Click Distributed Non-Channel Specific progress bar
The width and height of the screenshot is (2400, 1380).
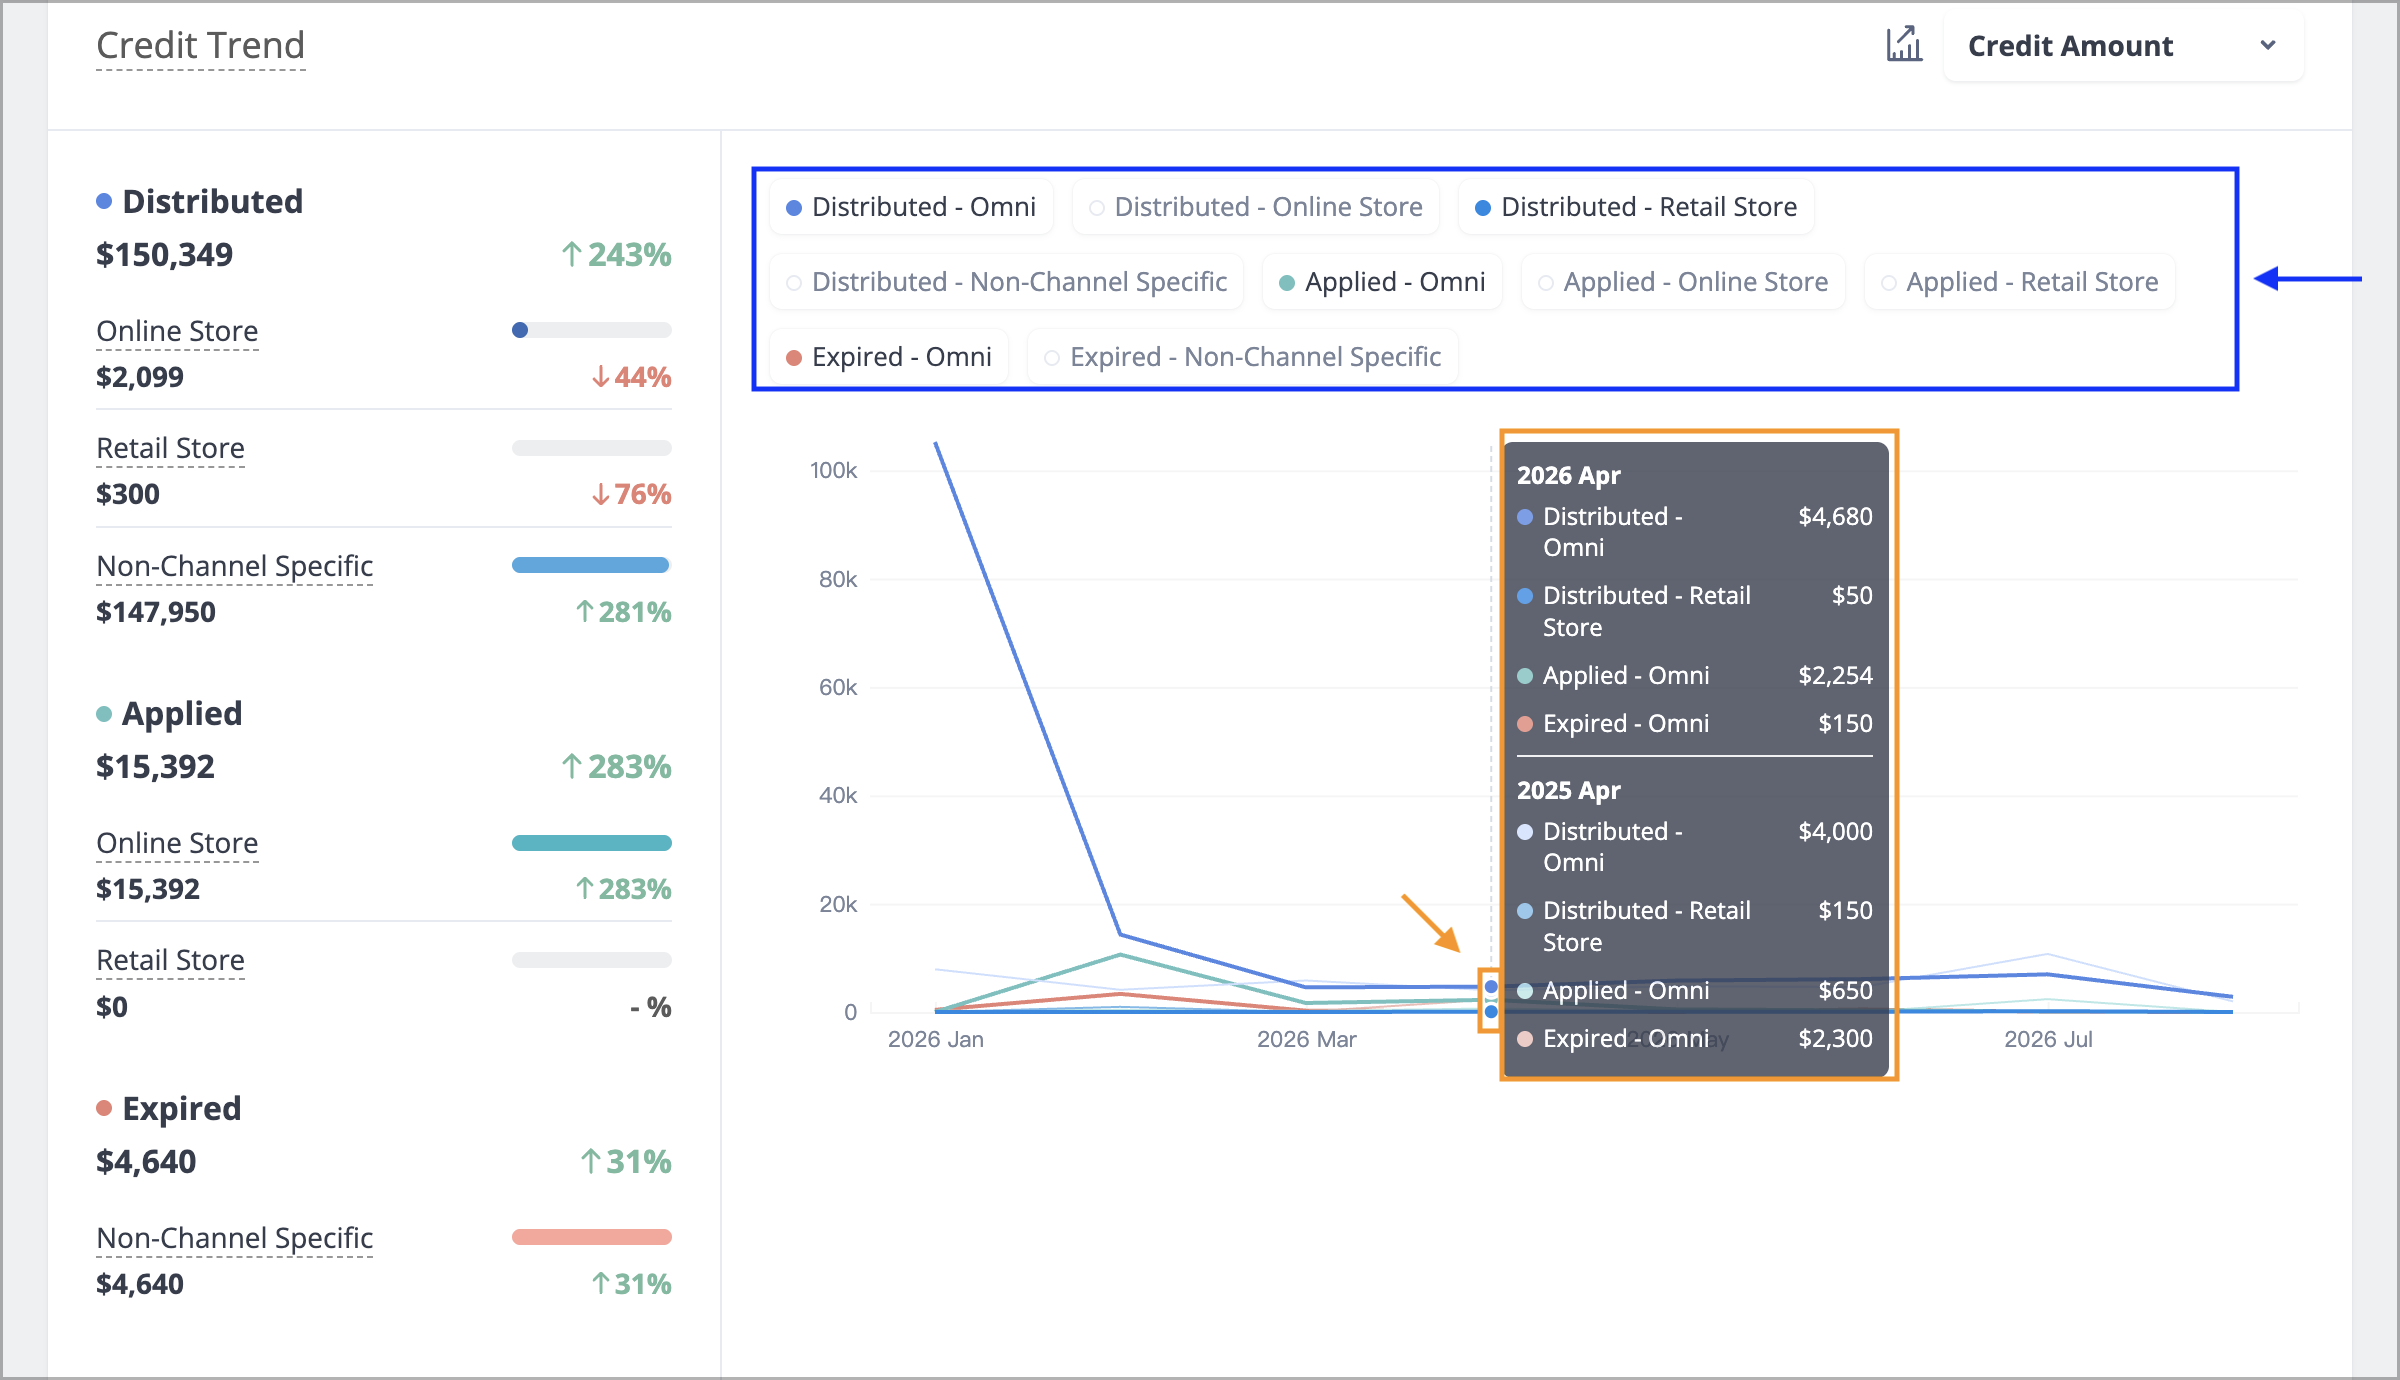click(591, 565)
